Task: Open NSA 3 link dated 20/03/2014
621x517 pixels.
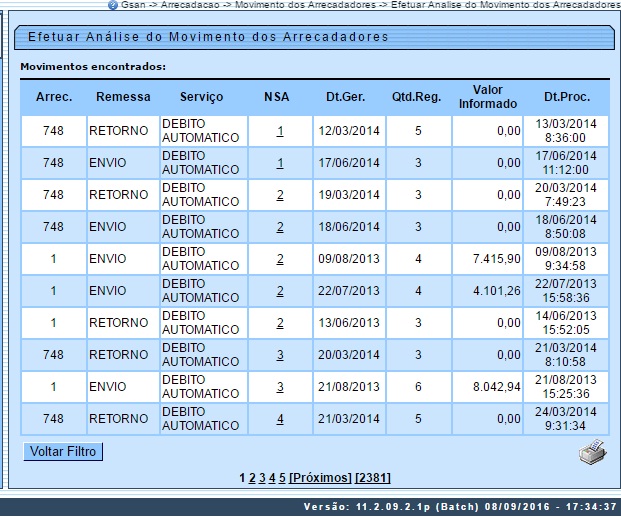Action: click(280, 355)
